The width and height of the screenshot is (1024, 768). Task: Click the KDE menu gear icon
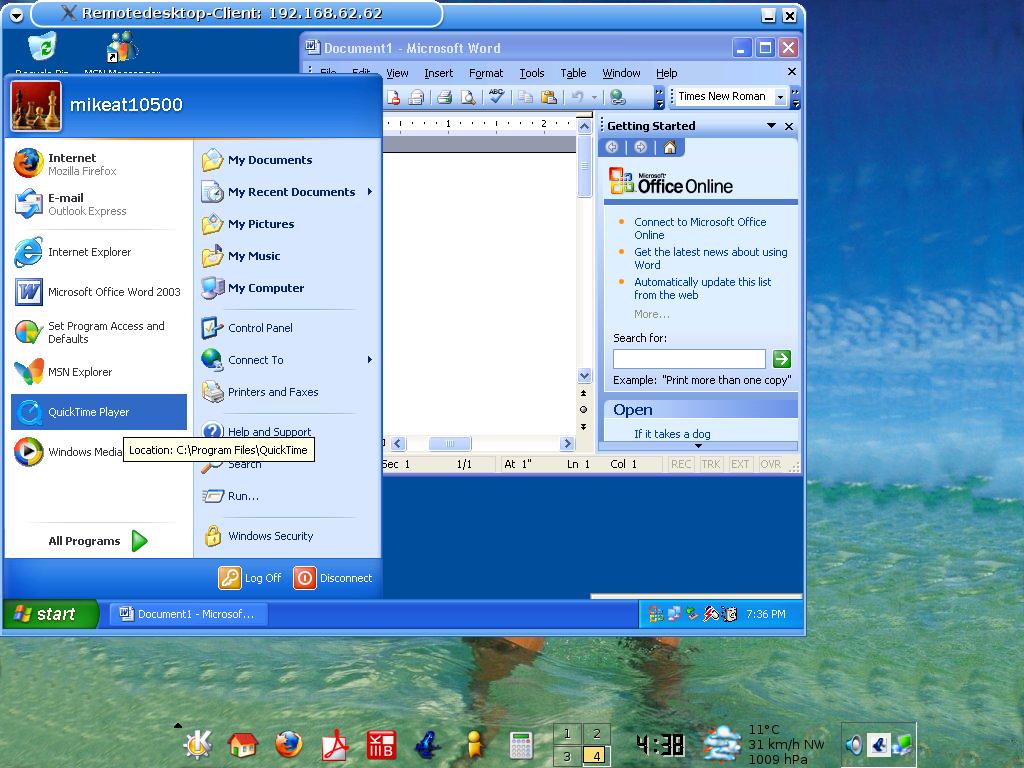point(197,744)
